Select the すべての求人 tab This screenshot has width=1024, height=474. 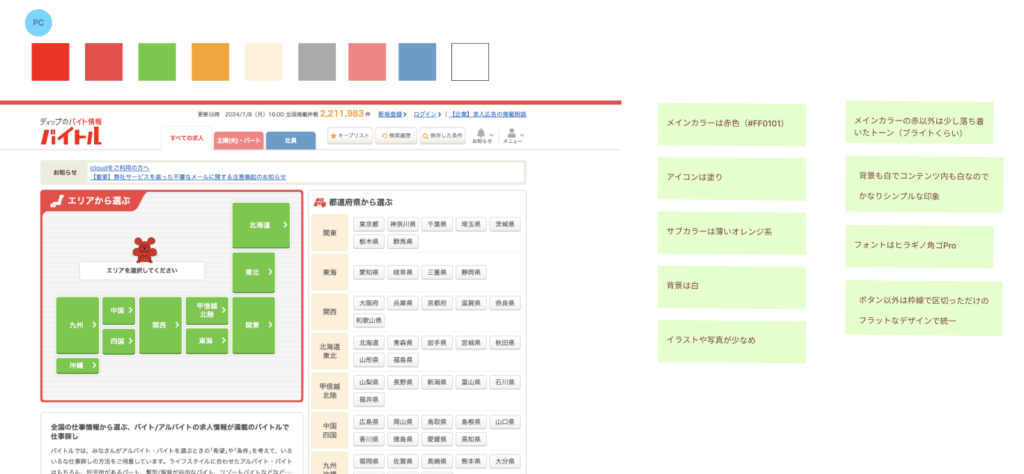187,138
